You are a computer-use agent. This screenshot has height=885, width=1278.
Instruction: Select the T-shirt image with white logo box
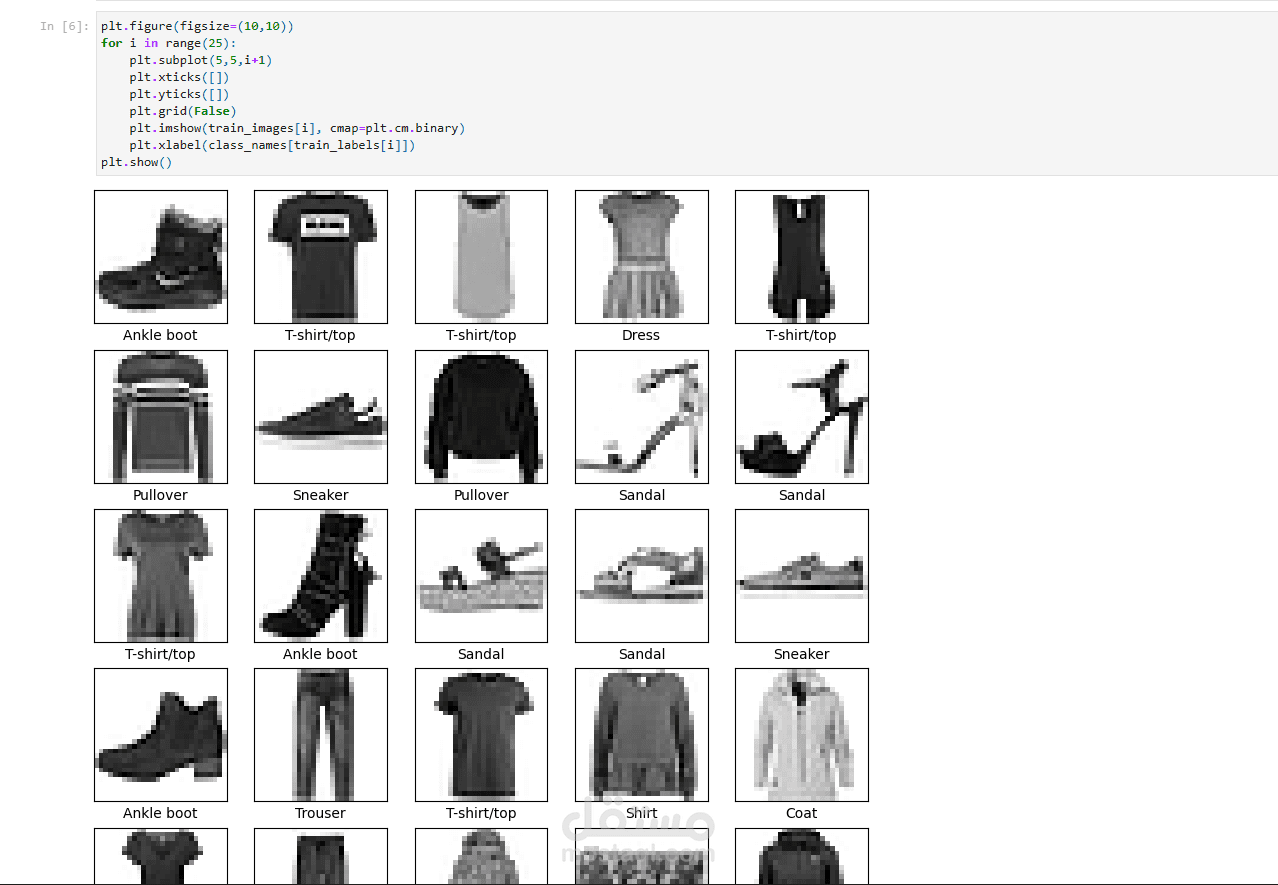pyautogui.click(x=321, y=257)
